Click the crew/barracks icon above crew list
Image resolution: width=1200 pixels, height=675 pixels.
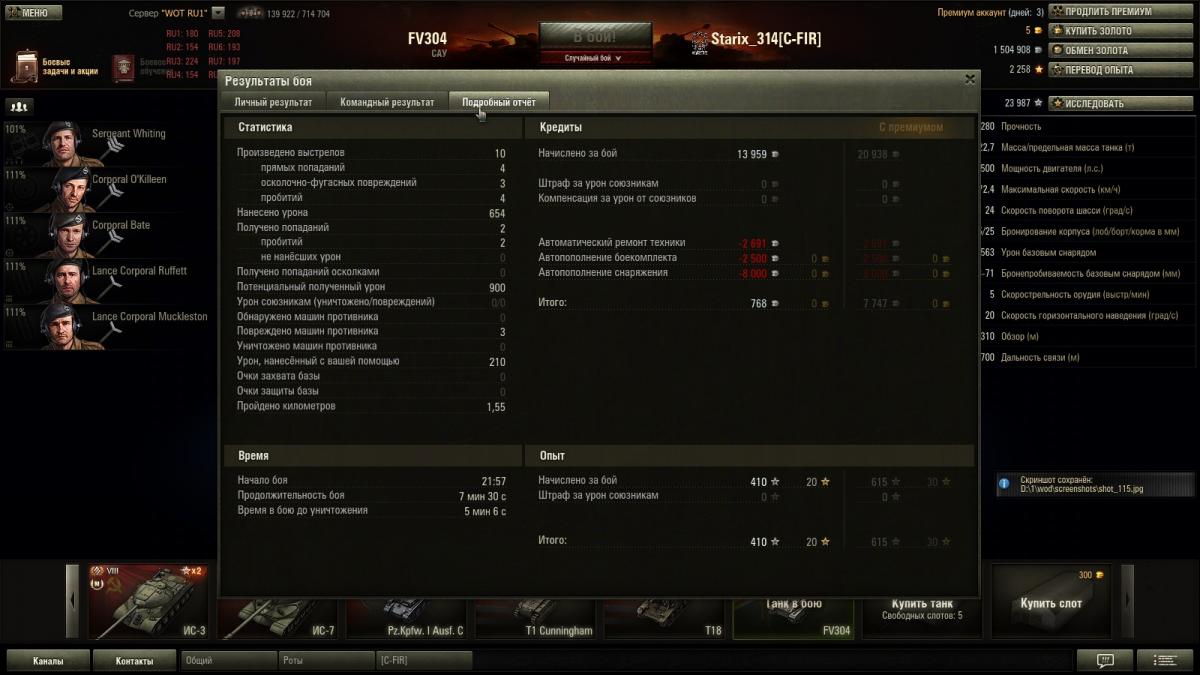[19, 105]
